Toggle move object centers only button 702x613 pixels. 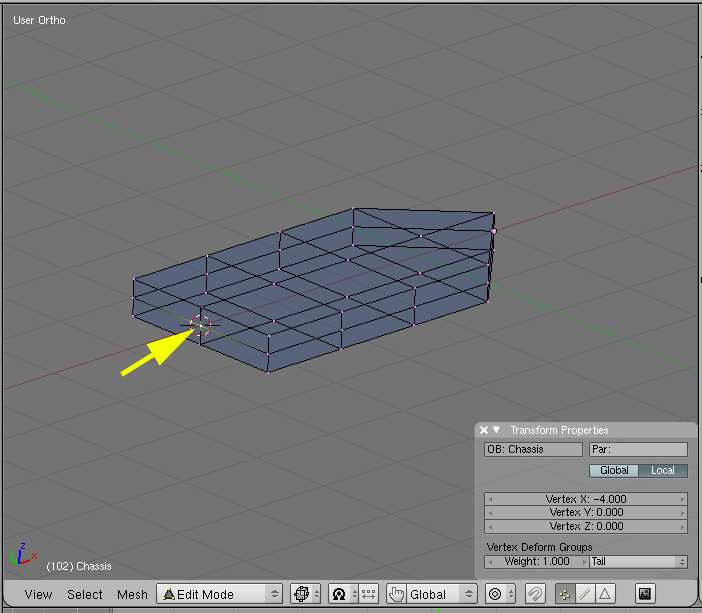pos(368,594)
